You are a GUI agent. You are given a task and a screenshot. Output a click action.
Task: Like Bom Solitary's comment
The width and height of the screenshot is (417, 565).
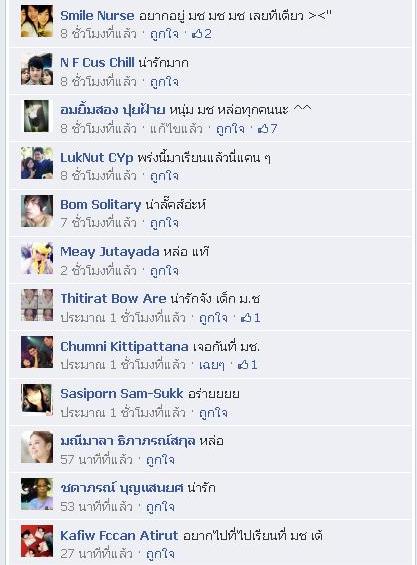tap(164, 223)
